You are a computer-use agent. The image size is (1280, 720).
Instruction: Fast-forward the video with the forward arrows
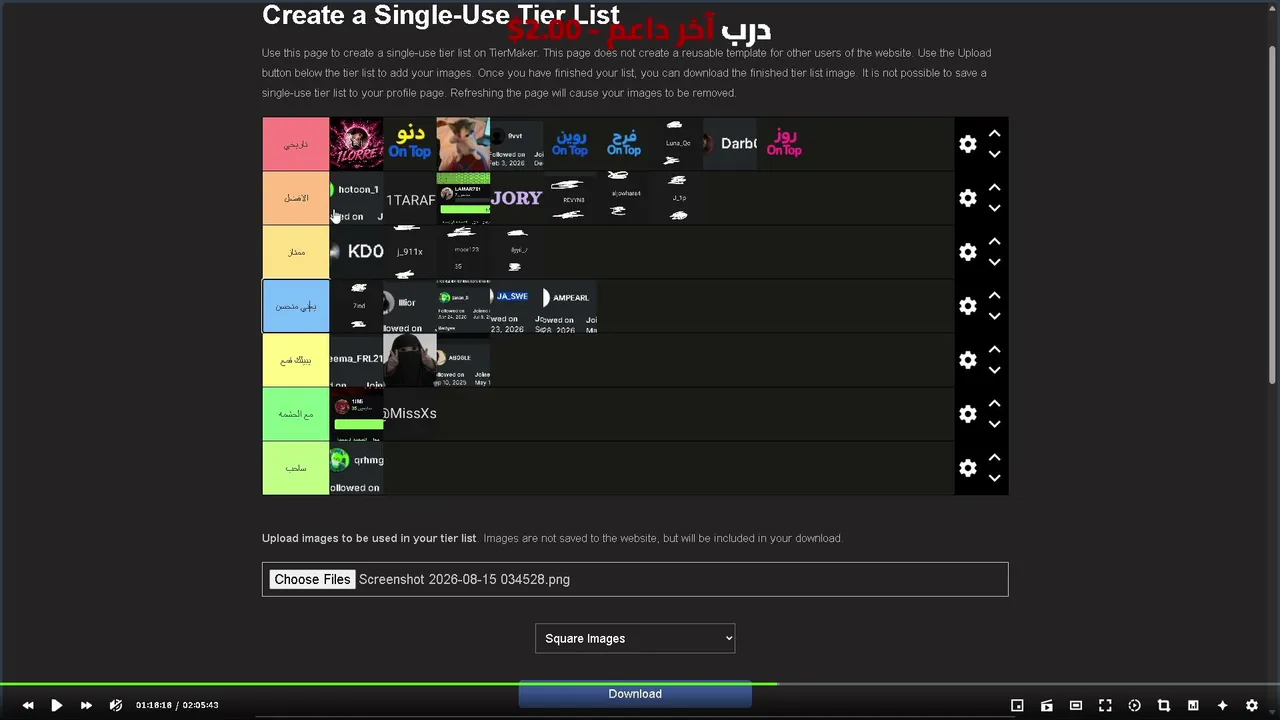(86, 705)
